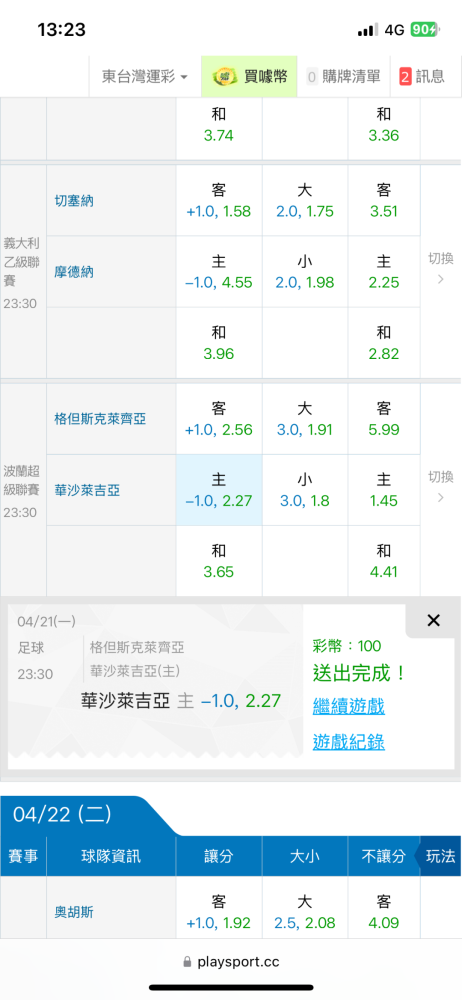Choose 摩德納 主 2.25 no-handicap odds
The image size is (462, 1000).
pos(384,272)
